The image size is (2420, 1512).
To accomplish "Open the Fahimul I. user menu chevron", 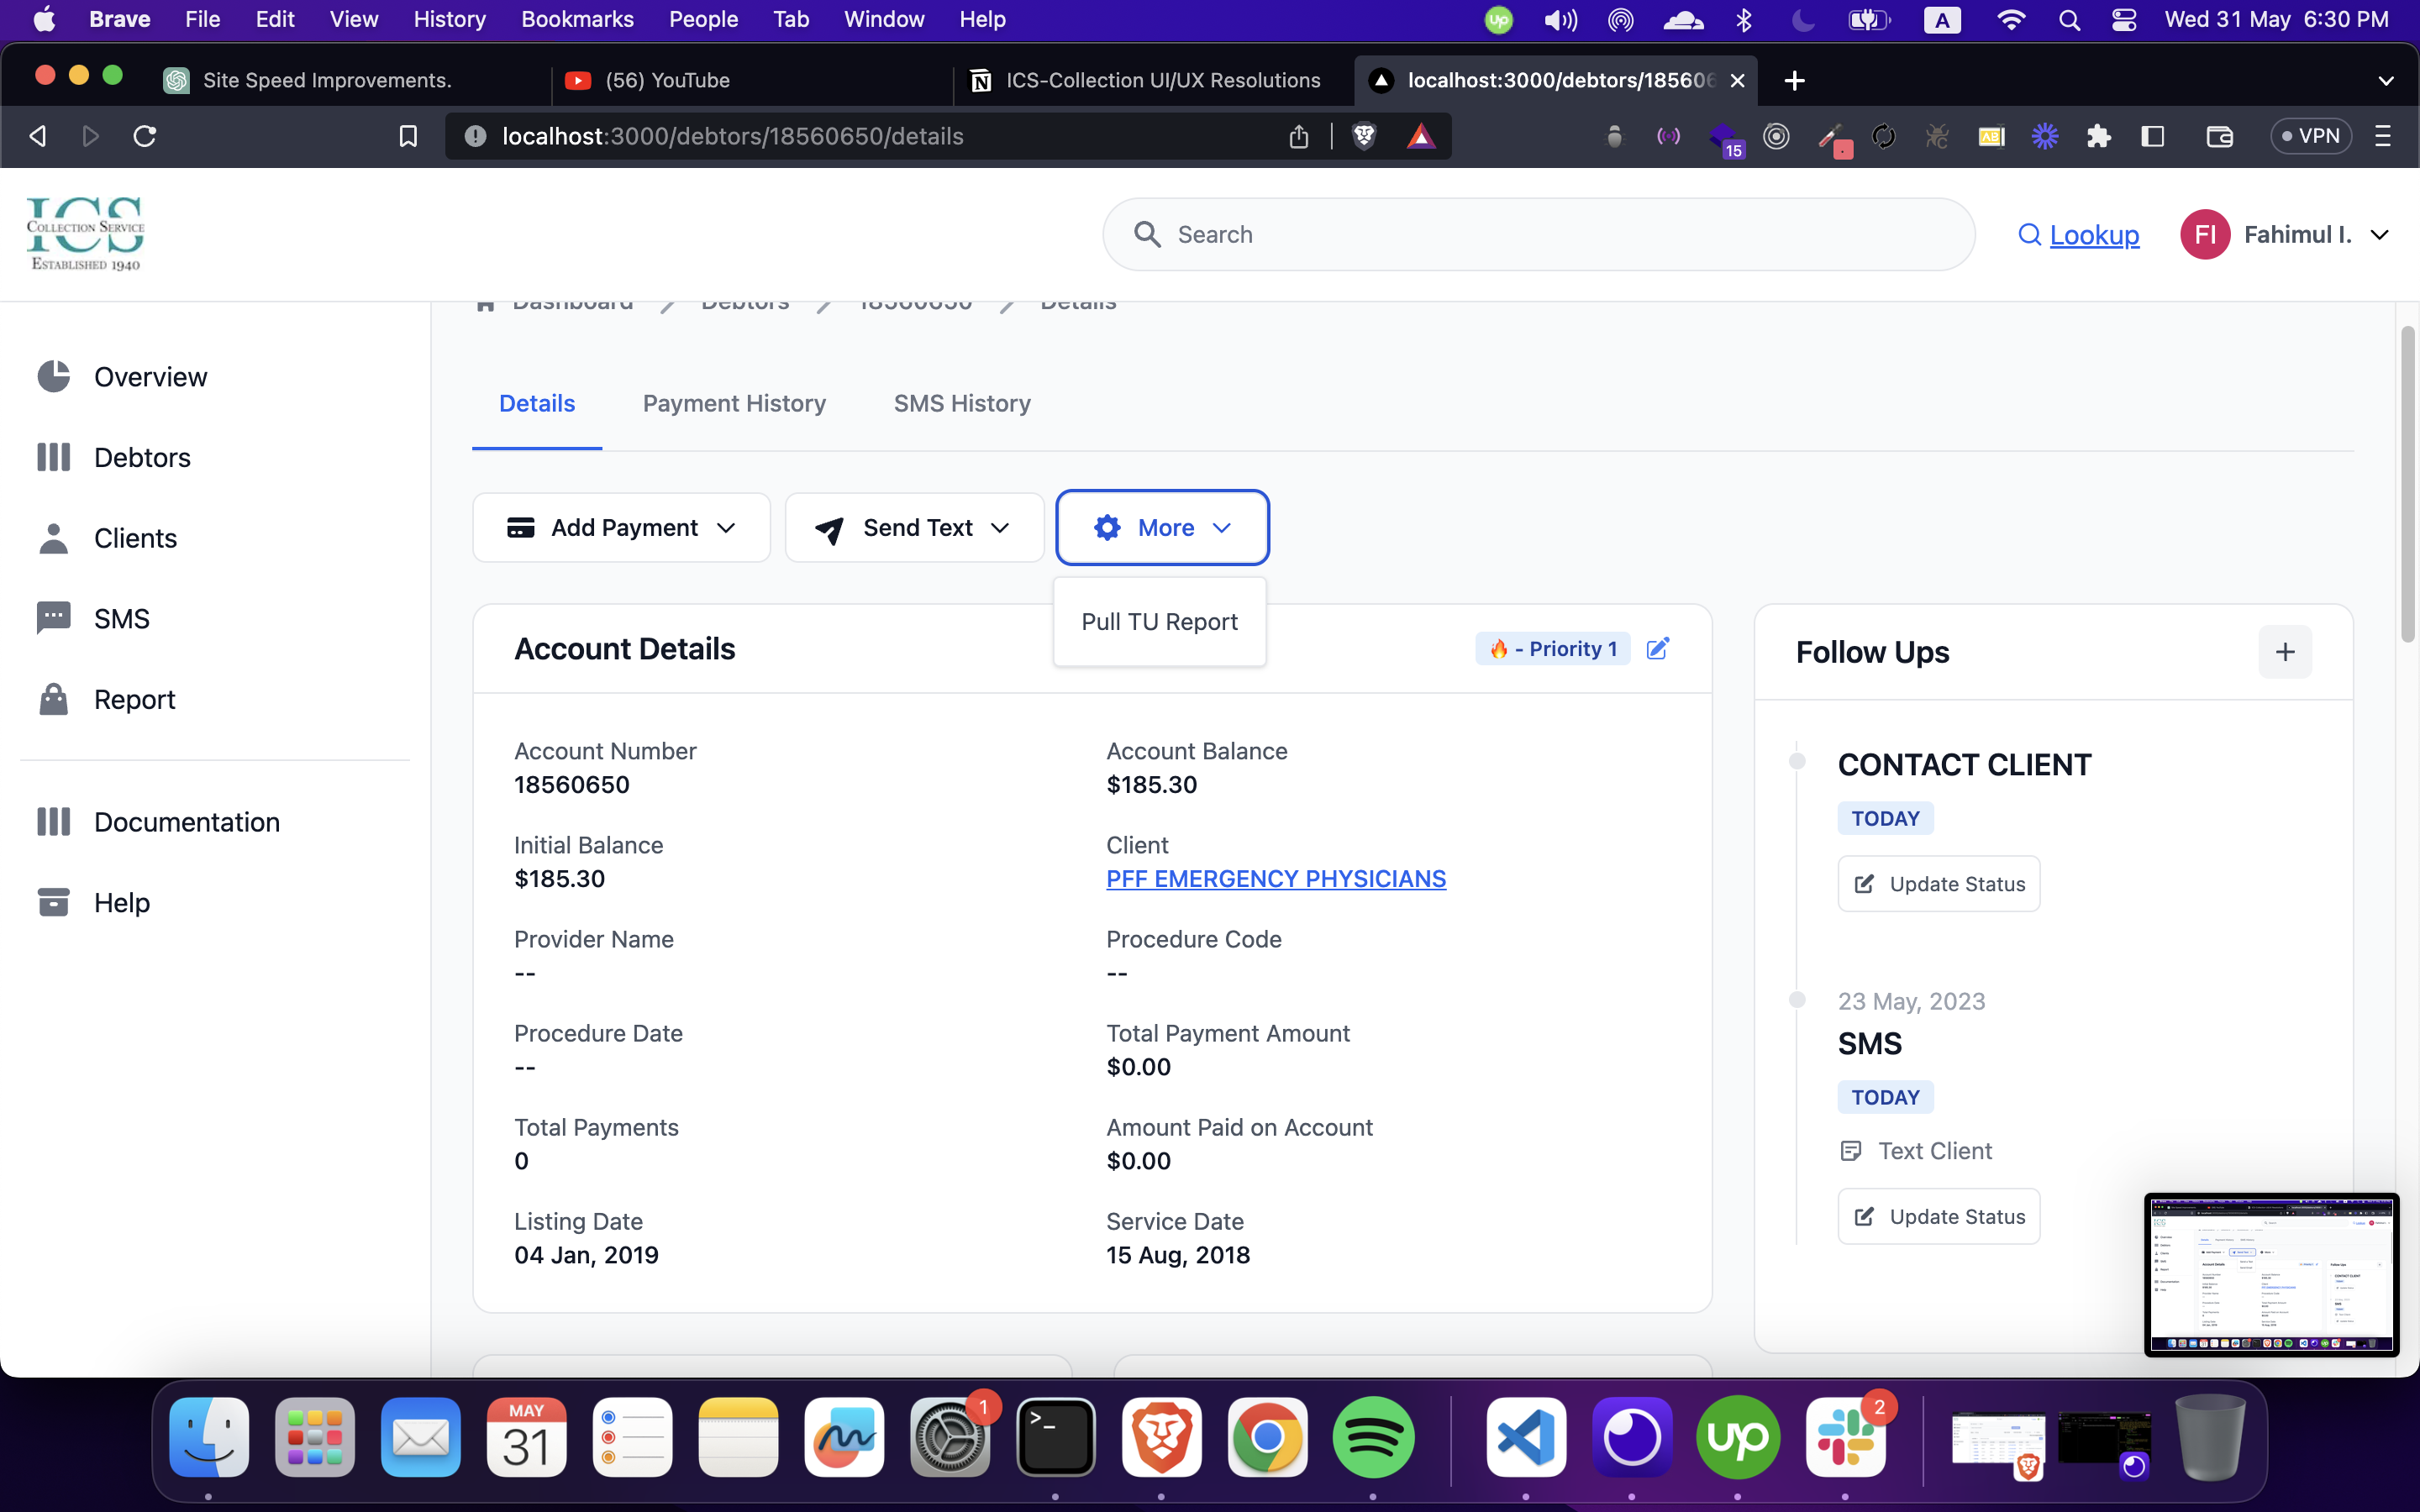I will (2380, 235).
